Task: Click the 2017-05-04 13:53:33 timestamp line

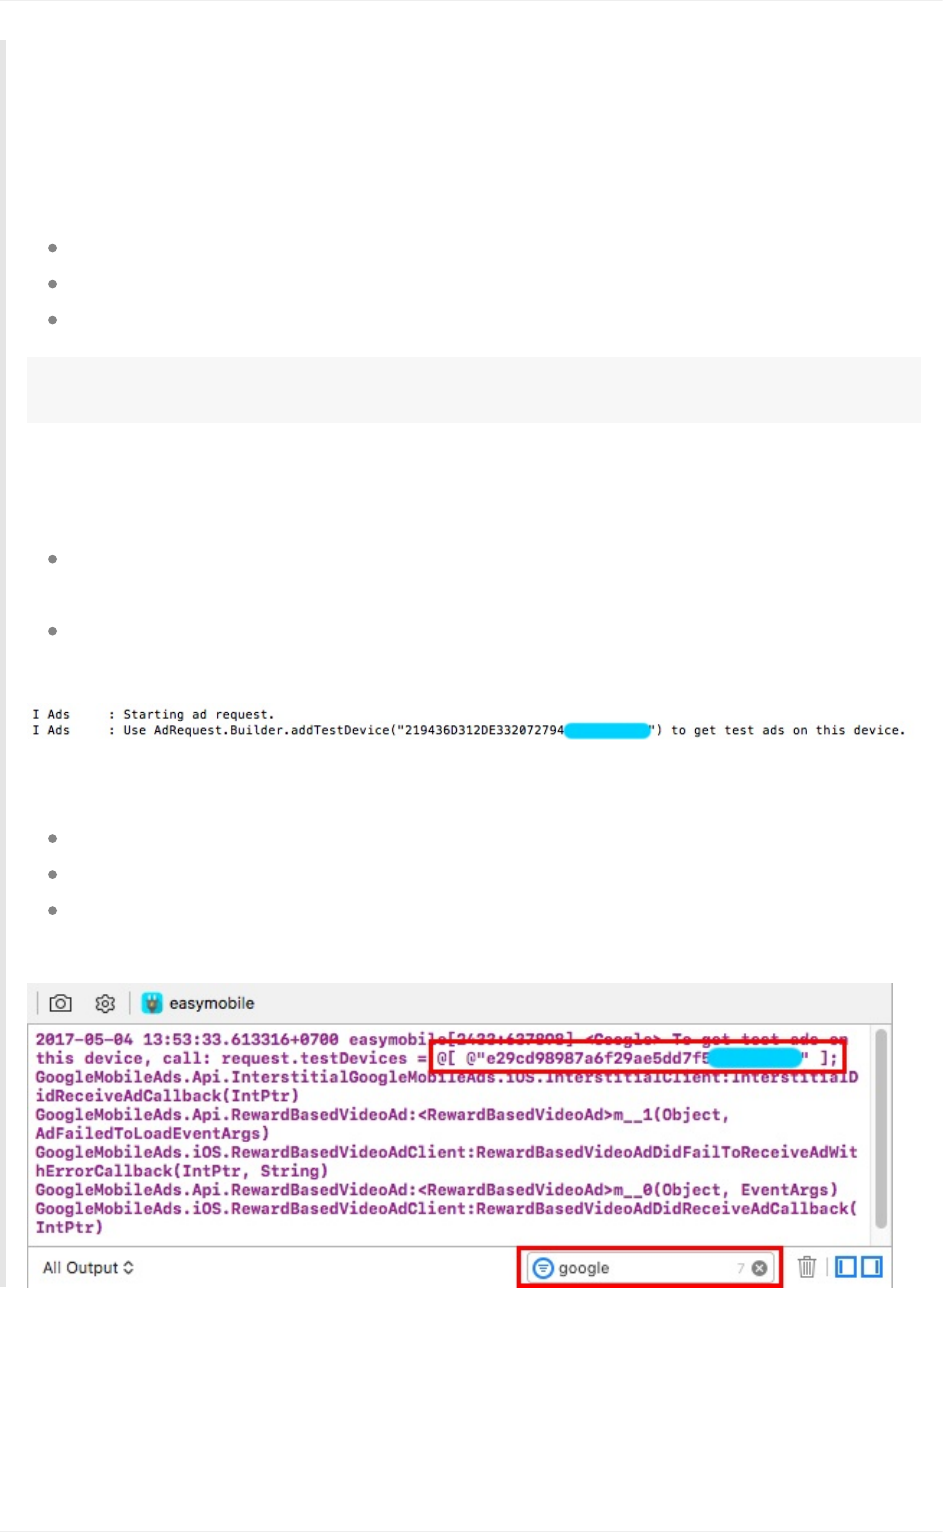Action: 441,1039
